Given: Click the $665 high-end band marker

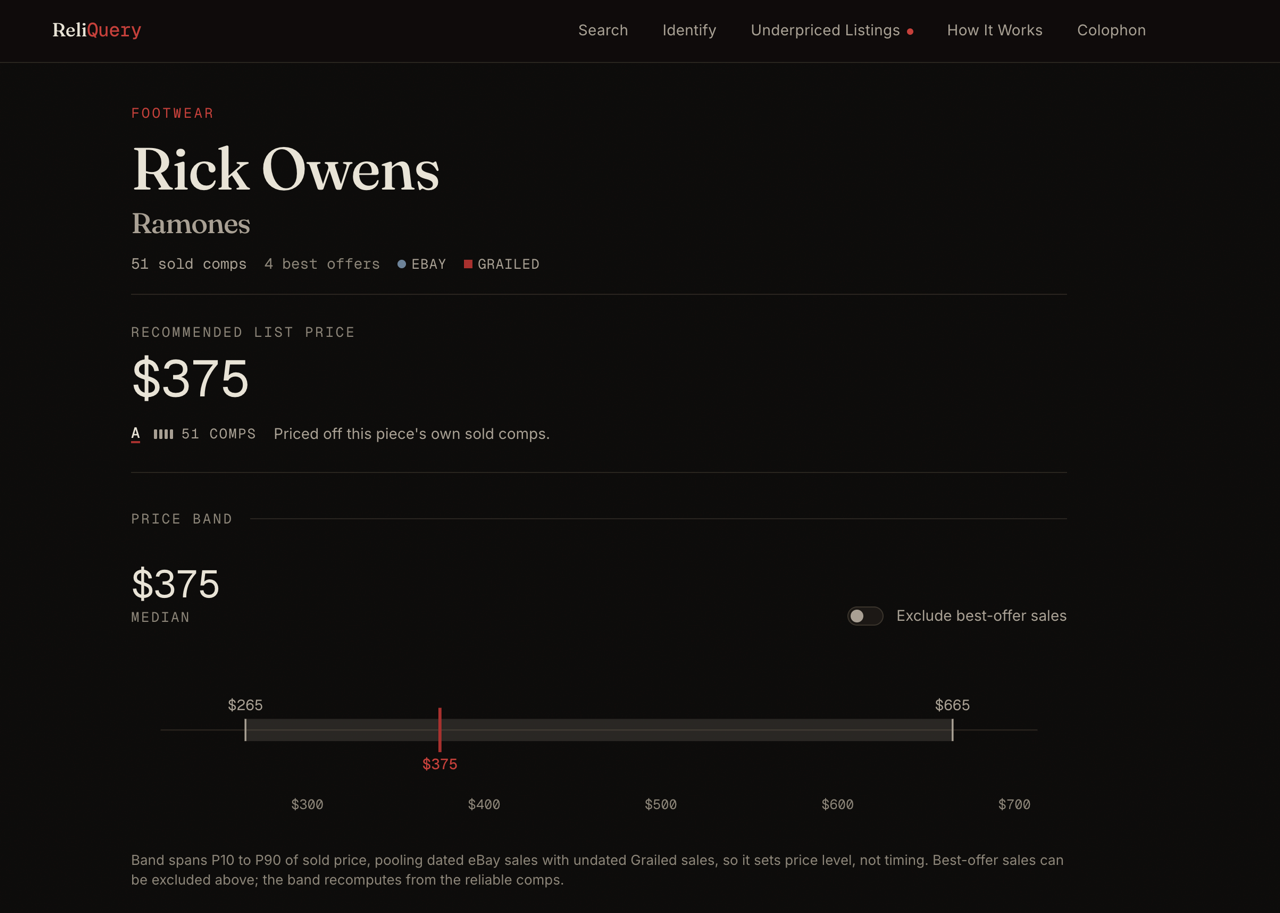Looking at the screenshot, I should click(952, 730).
